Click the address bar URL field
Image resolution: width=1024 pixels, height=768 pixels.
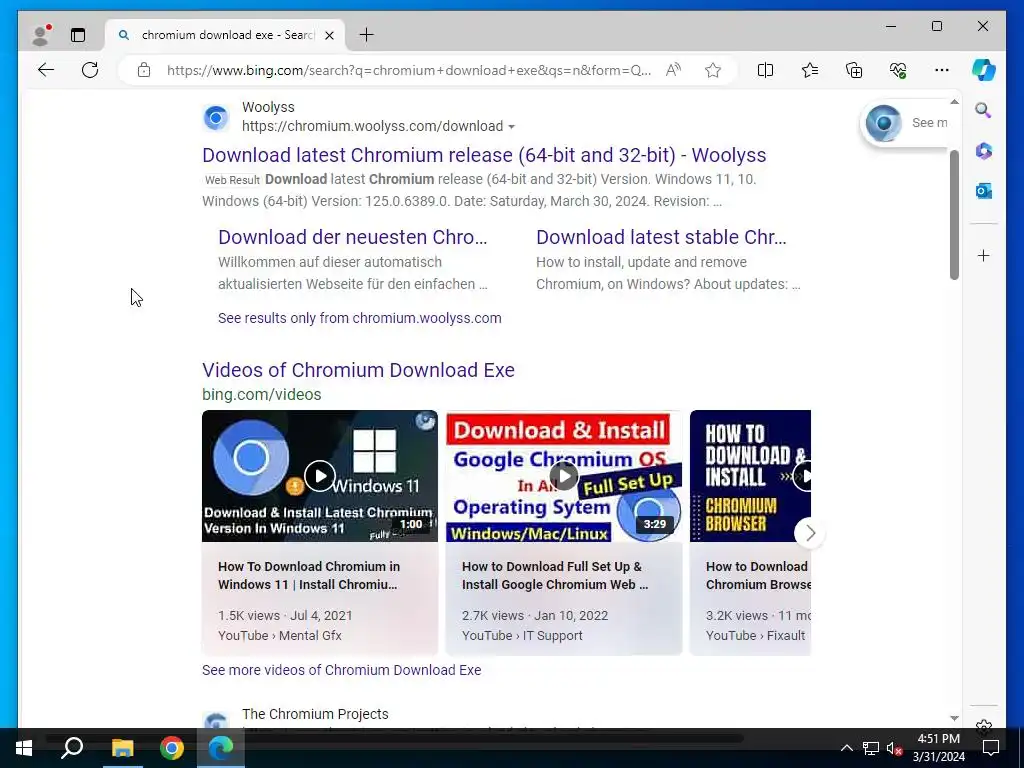pos(409,70)
